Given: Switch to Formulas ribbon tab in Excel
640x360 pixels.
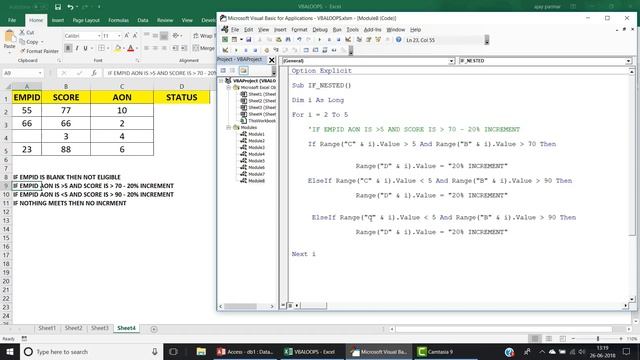Looking at the screenshot, I should pos(118,20).
